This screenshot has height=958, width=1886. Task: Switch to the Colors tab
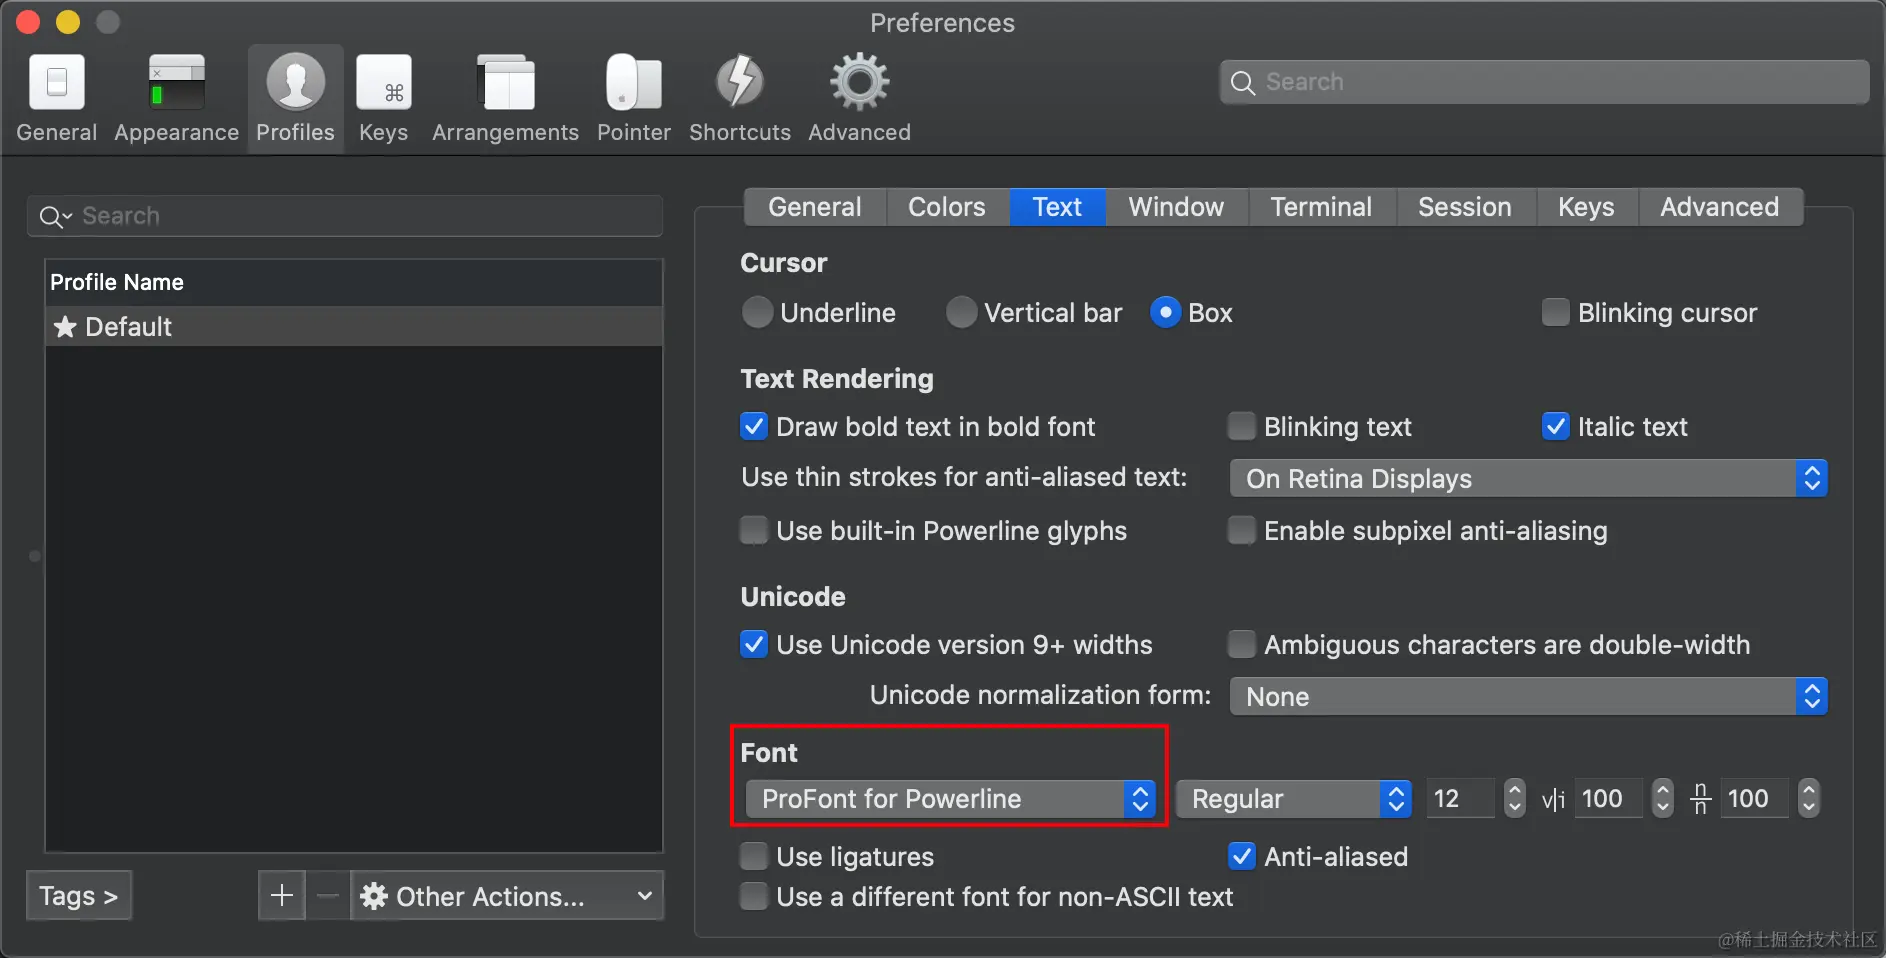946,207
